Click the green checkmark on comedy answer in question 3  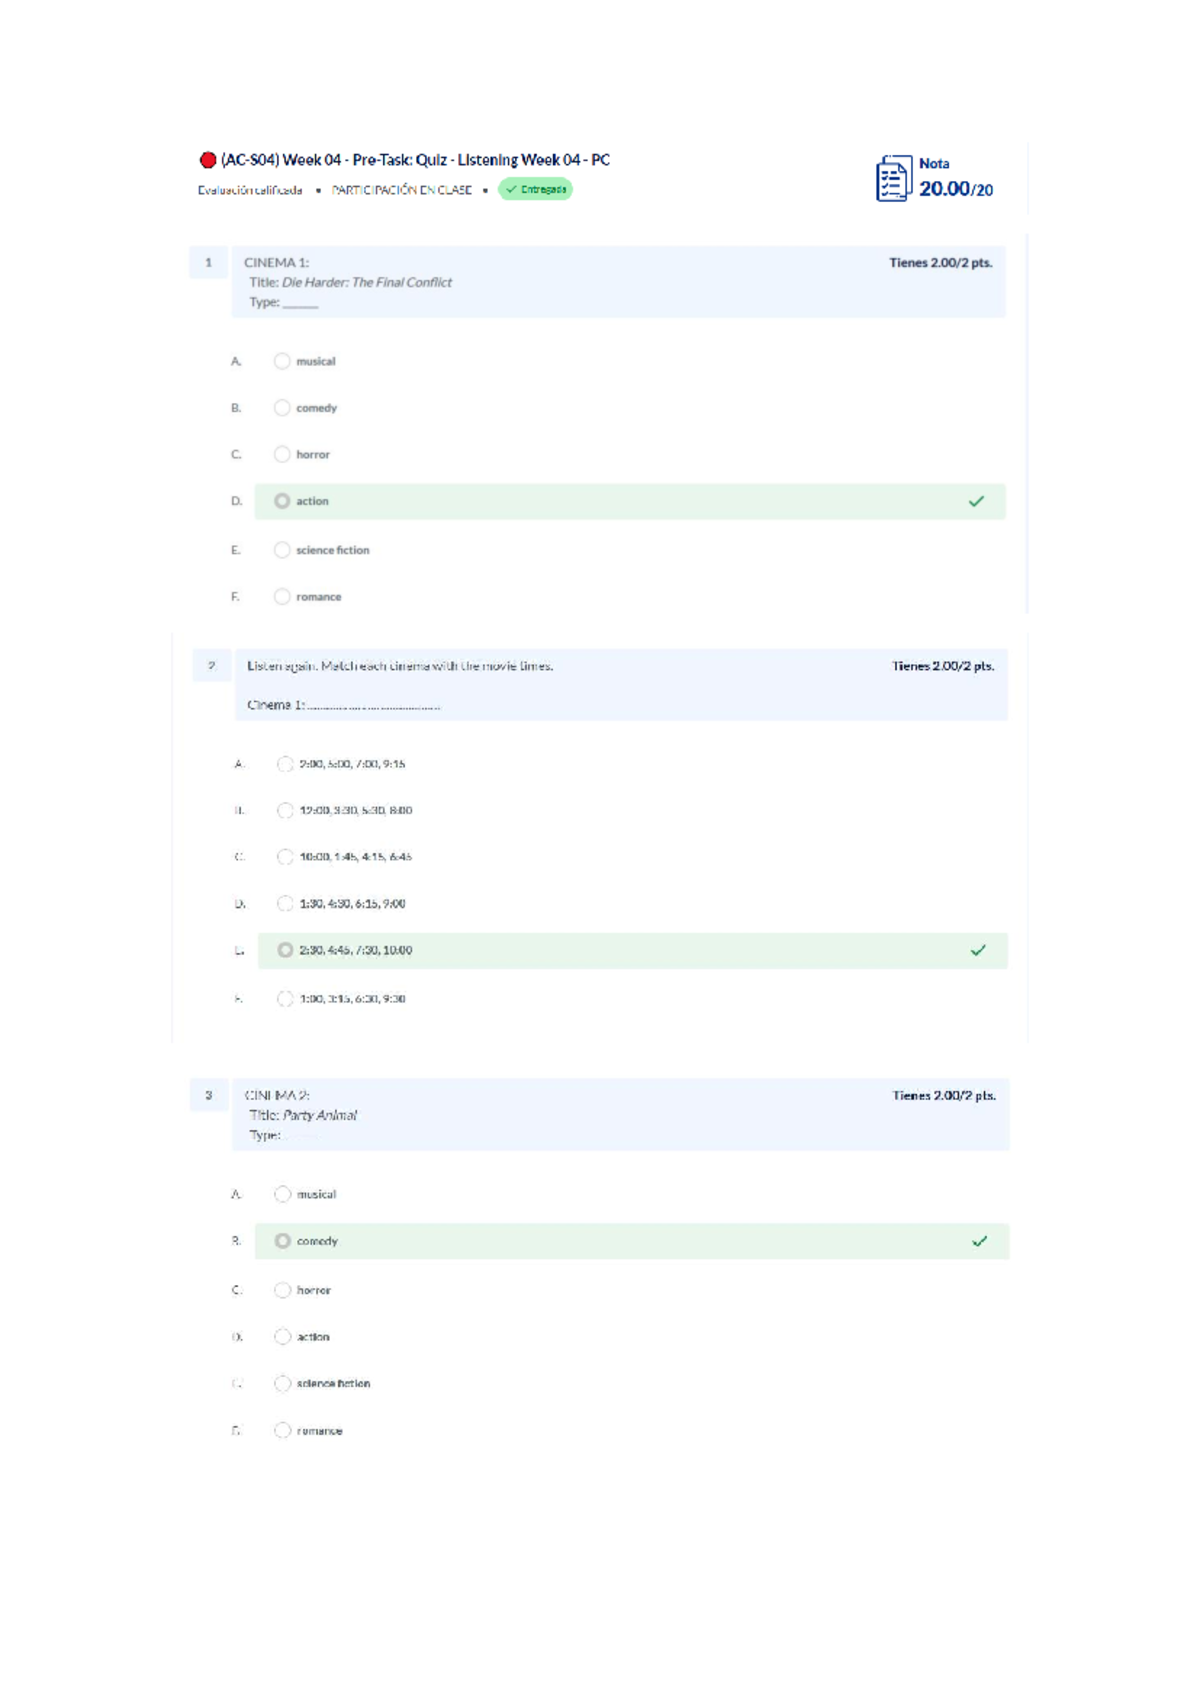pos(980,1241)
